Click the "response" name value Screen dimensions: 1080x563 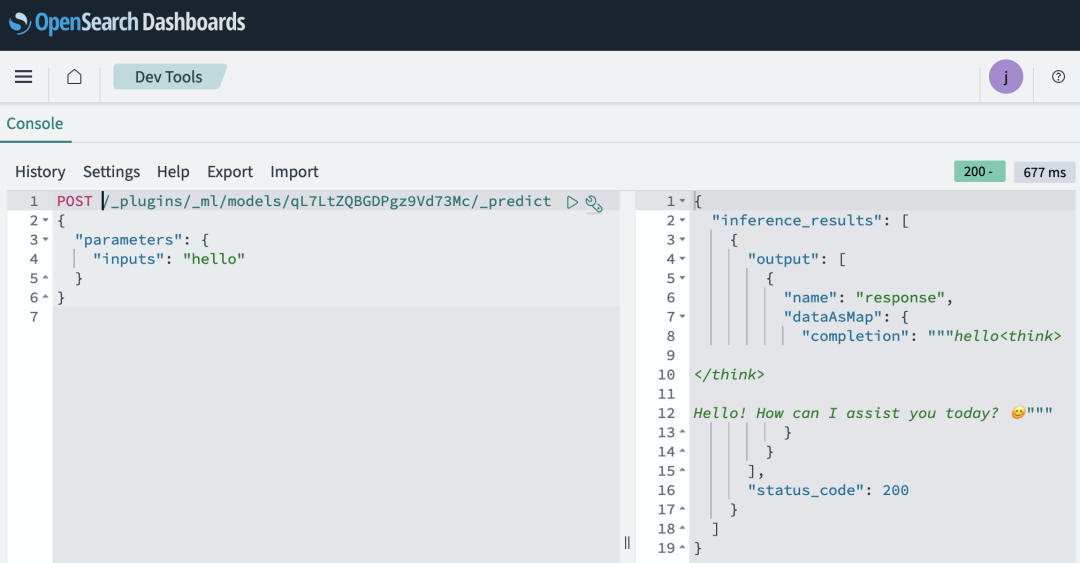pos(900,298)
